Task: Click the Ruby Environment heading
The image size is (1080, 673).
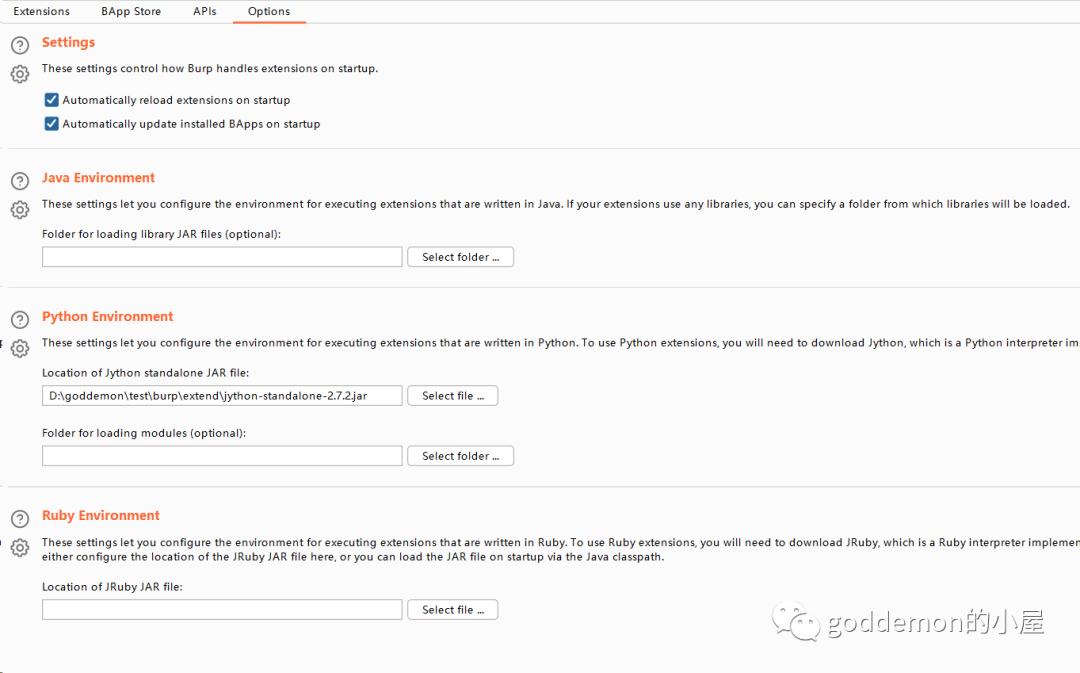Action: [x=101, y=515]
